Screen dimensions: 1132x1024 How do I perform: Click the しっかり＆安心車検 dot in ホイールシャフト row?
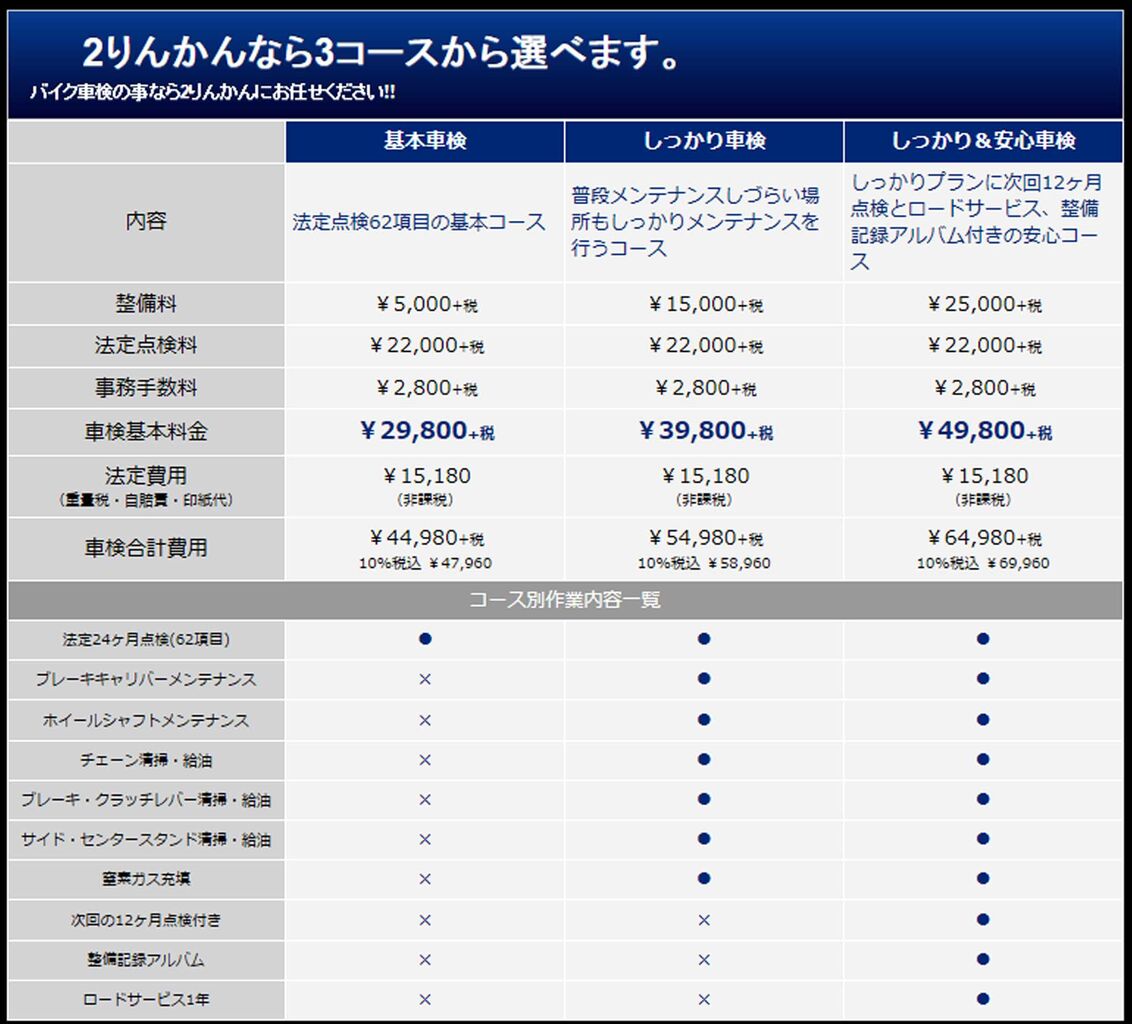click(x=983, y=720)
